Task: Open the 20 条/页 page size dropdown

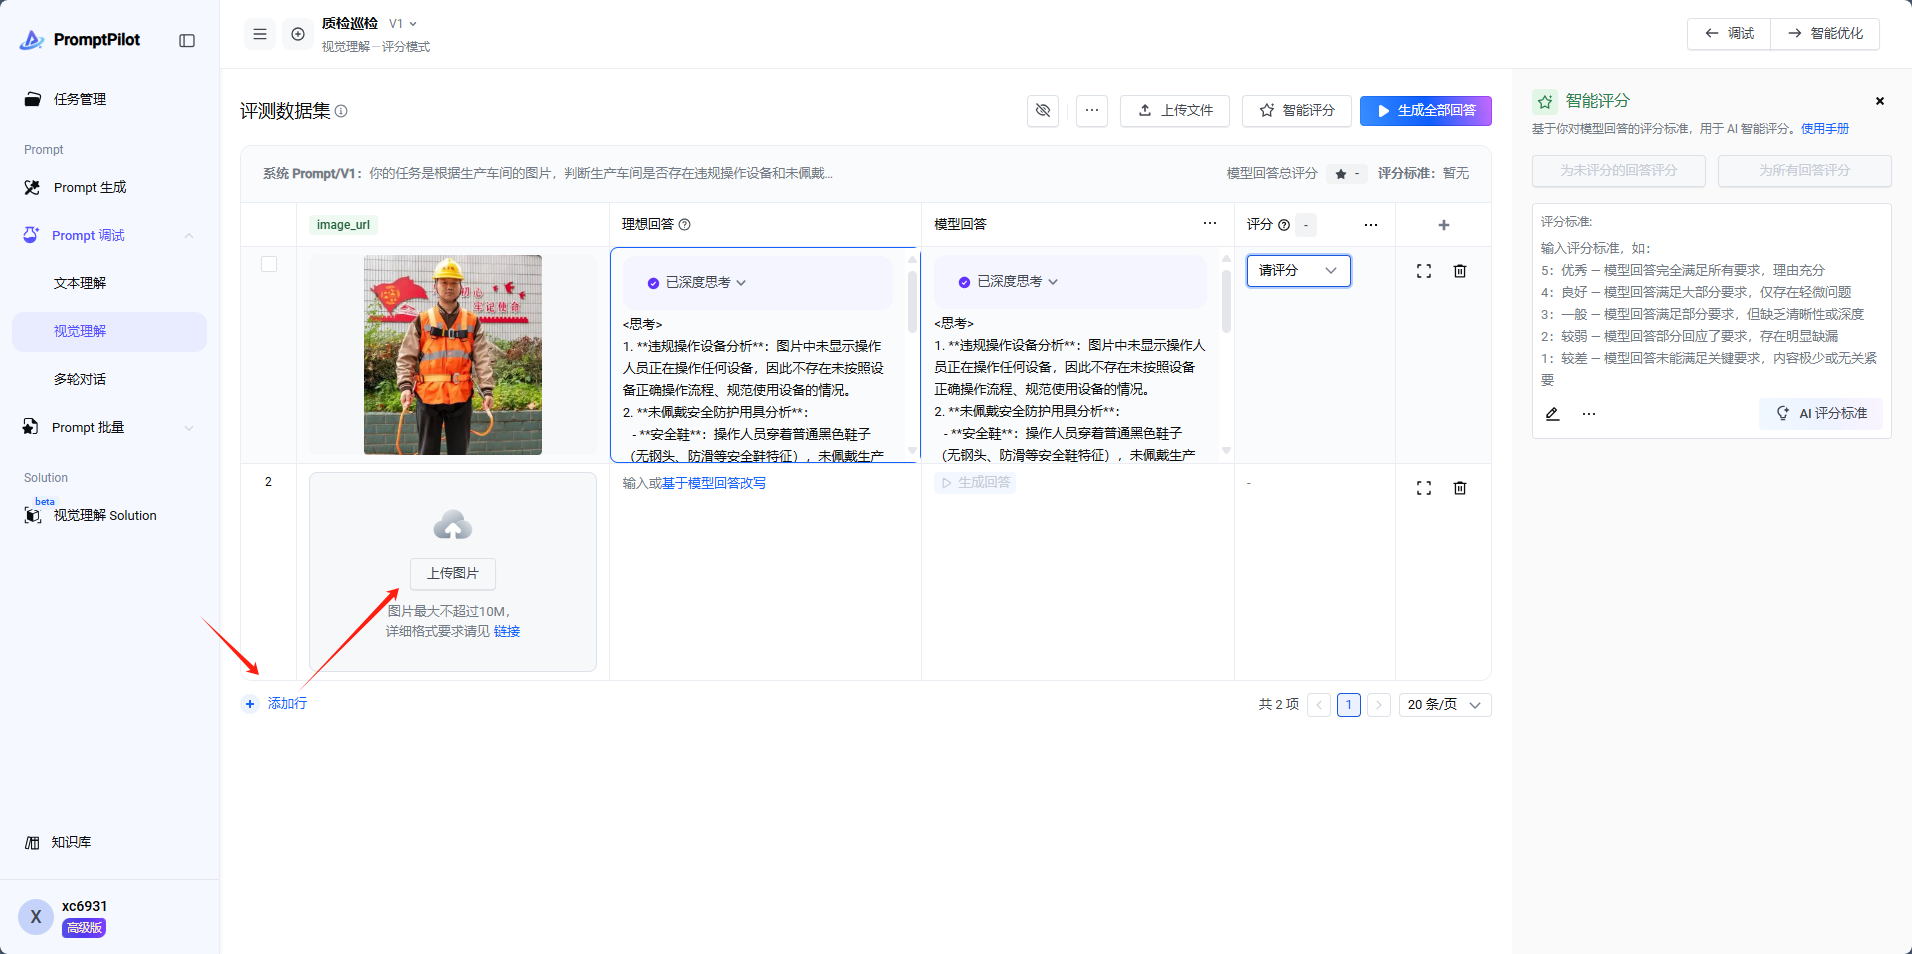Action: coord(1444,705)
